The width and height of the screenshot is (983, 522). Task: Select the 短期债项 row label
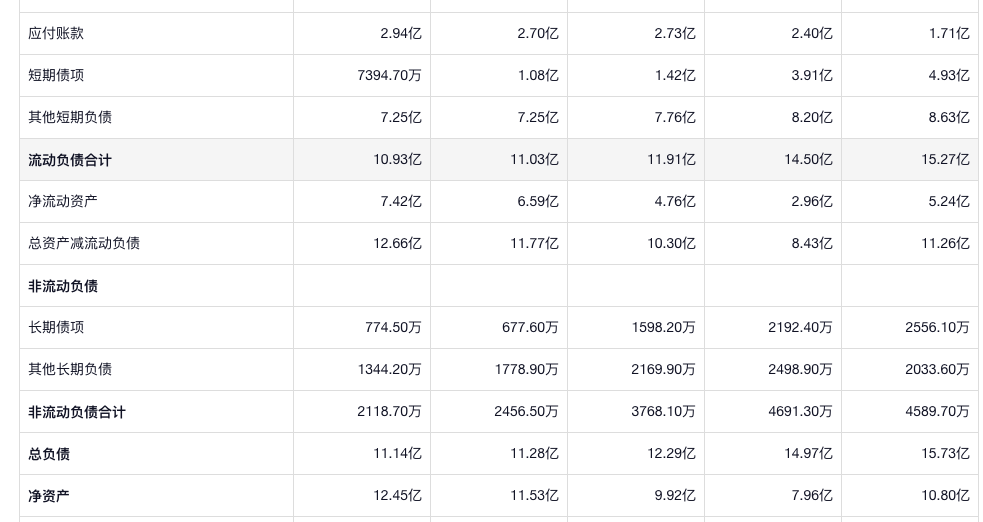(56, 75)
